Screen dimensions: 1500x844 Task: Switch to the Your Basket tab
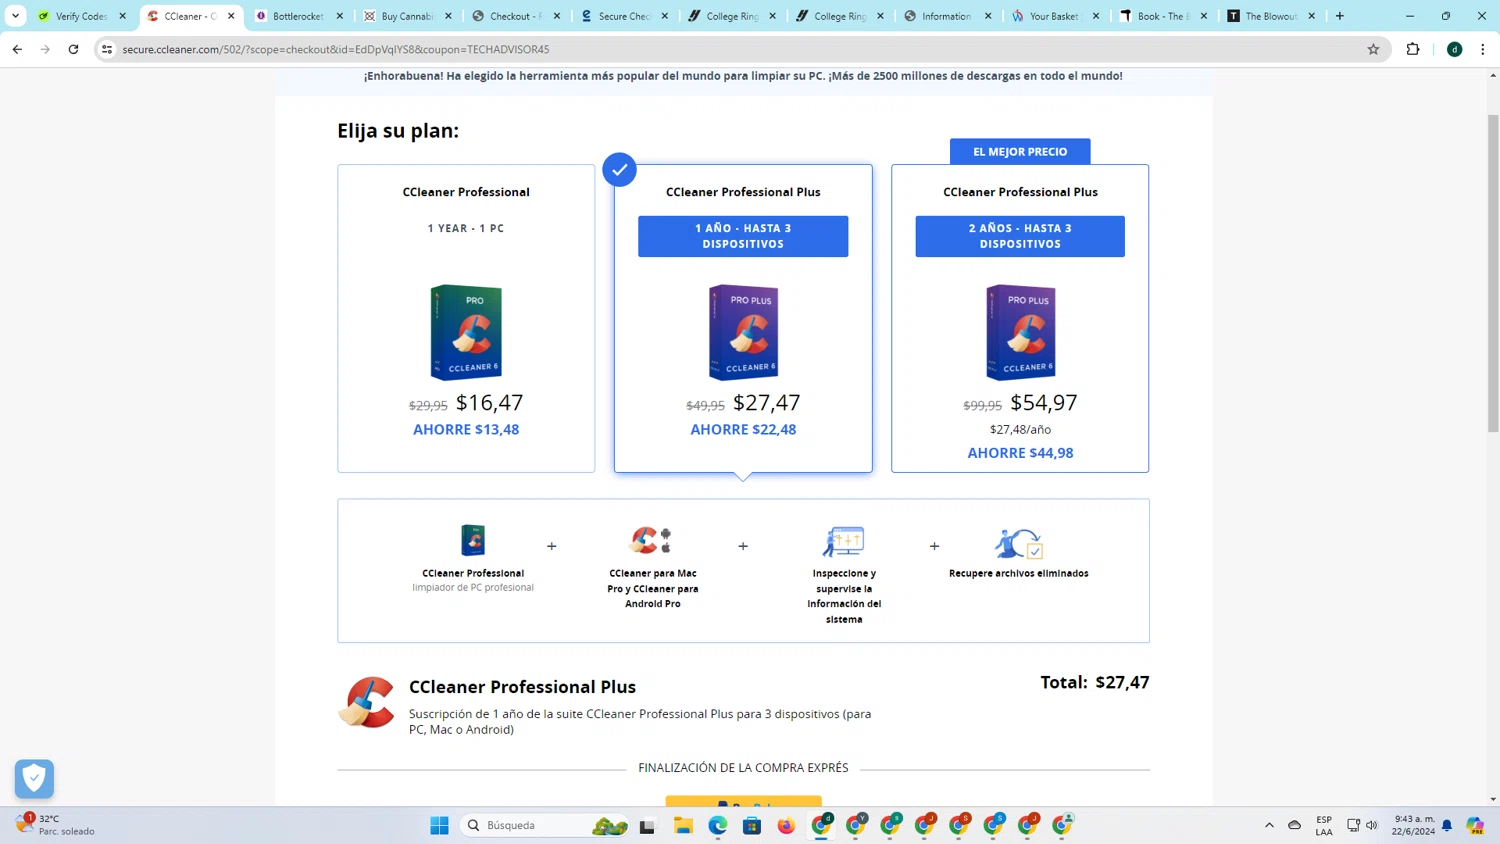pos(1055,16)
